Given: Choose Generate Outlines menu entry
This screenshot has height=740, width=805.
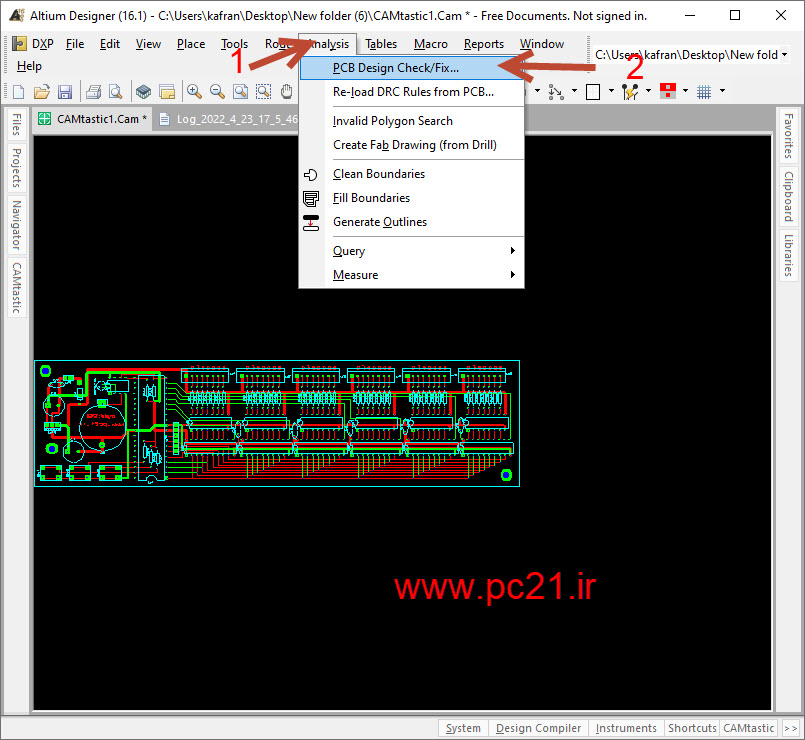Looking at the screenshot, I should tap(411, 222).
